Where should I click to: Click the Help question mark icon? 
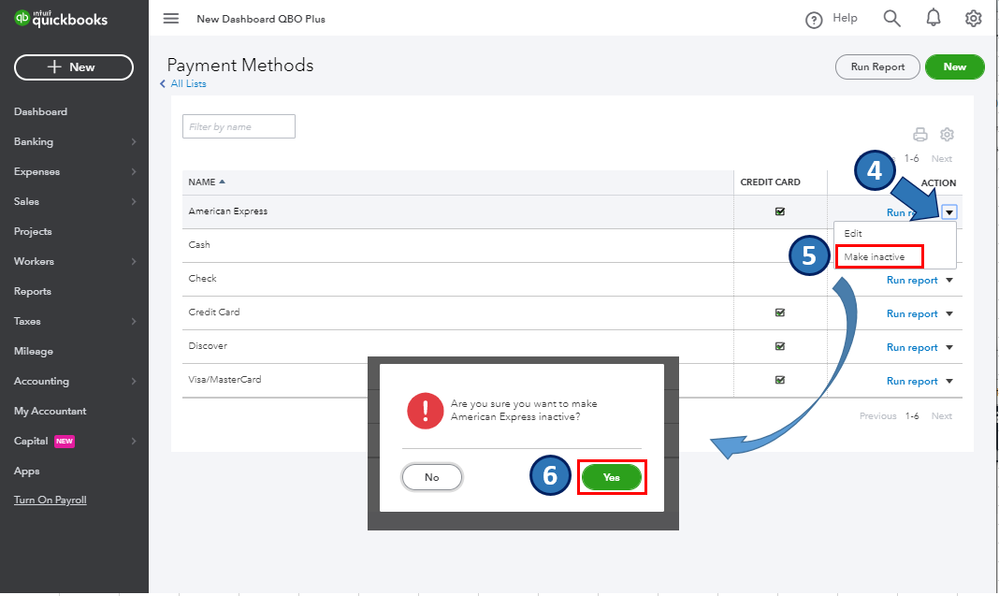click(x=814, y=20)
